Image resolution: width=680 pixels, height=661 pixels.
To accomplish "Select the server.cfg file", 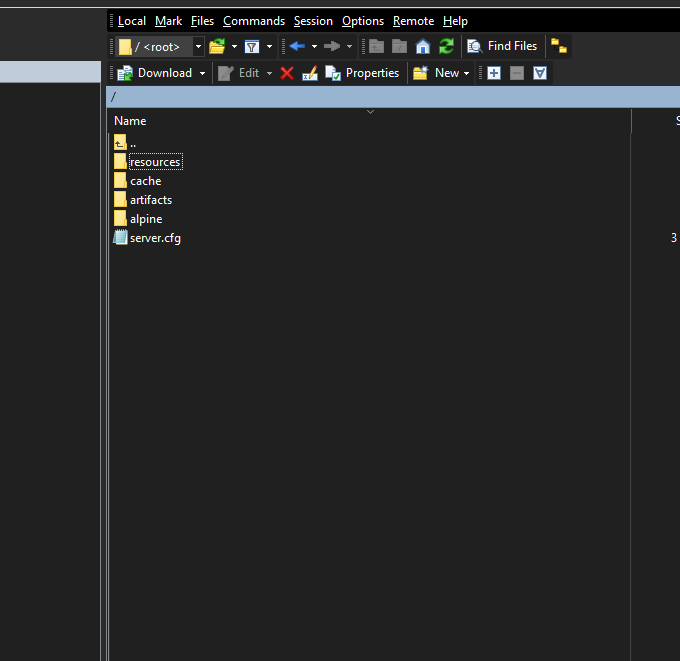I will click(x=155, y=238).
